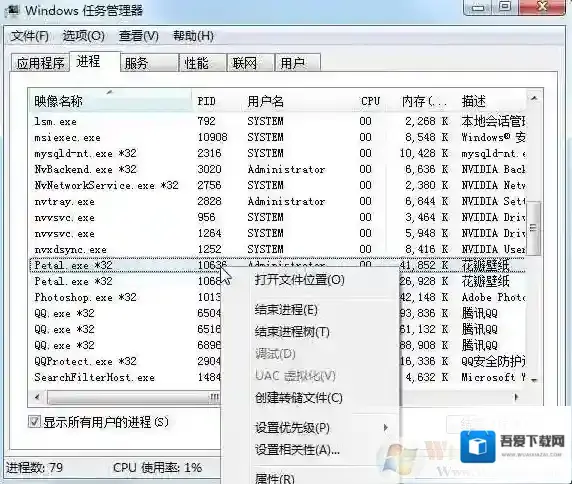Screen dimensions: 572x484
Task: Select the nvtray.exe process row
Action: pyautogui.click(x=277, y=201)
